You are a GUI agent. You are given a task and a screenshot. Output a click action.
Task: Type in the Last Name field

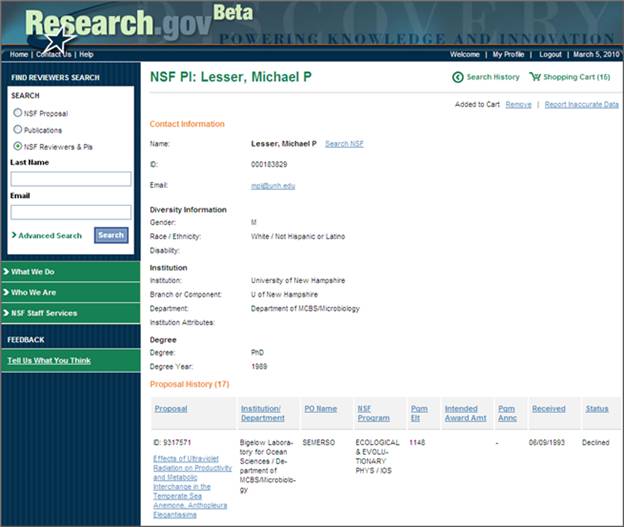click(x=70, y=179)
